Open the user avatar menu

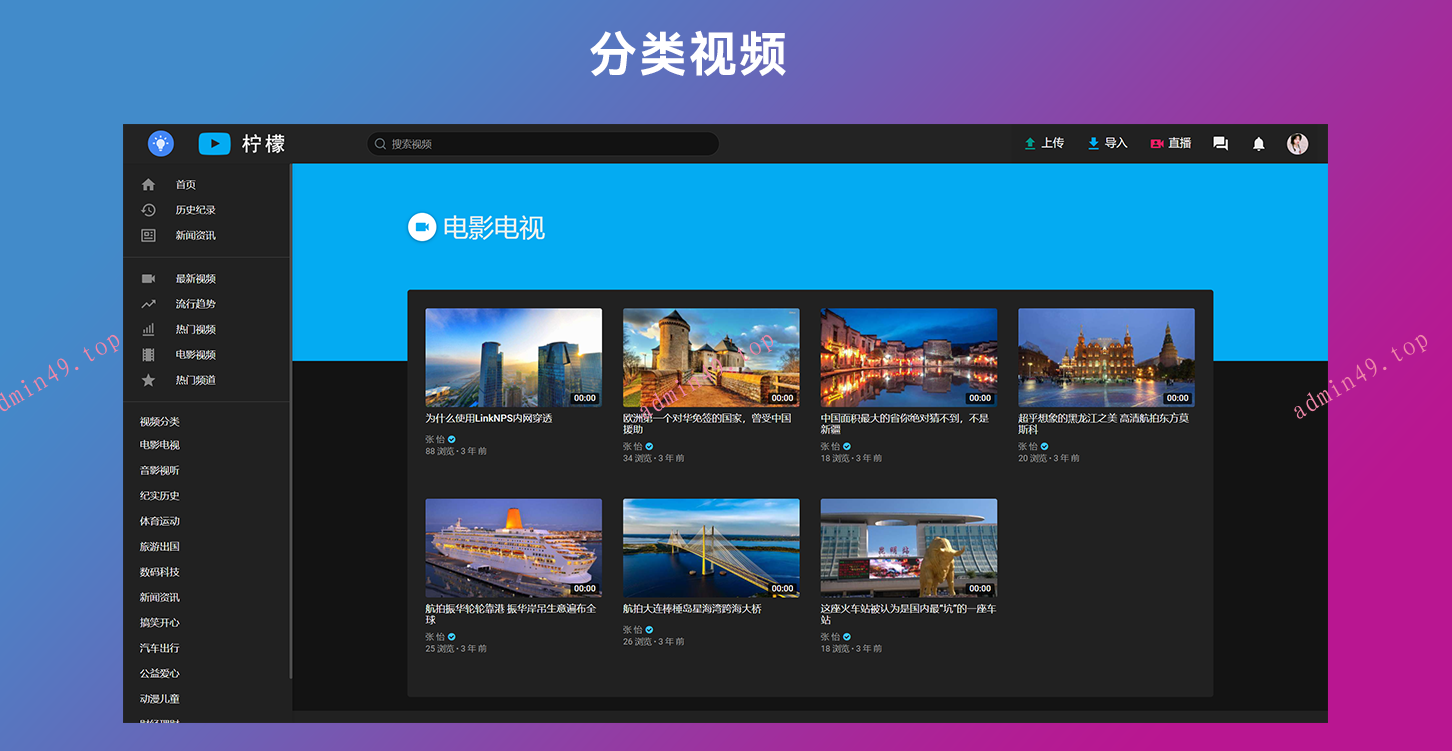tap(1297, 144)
